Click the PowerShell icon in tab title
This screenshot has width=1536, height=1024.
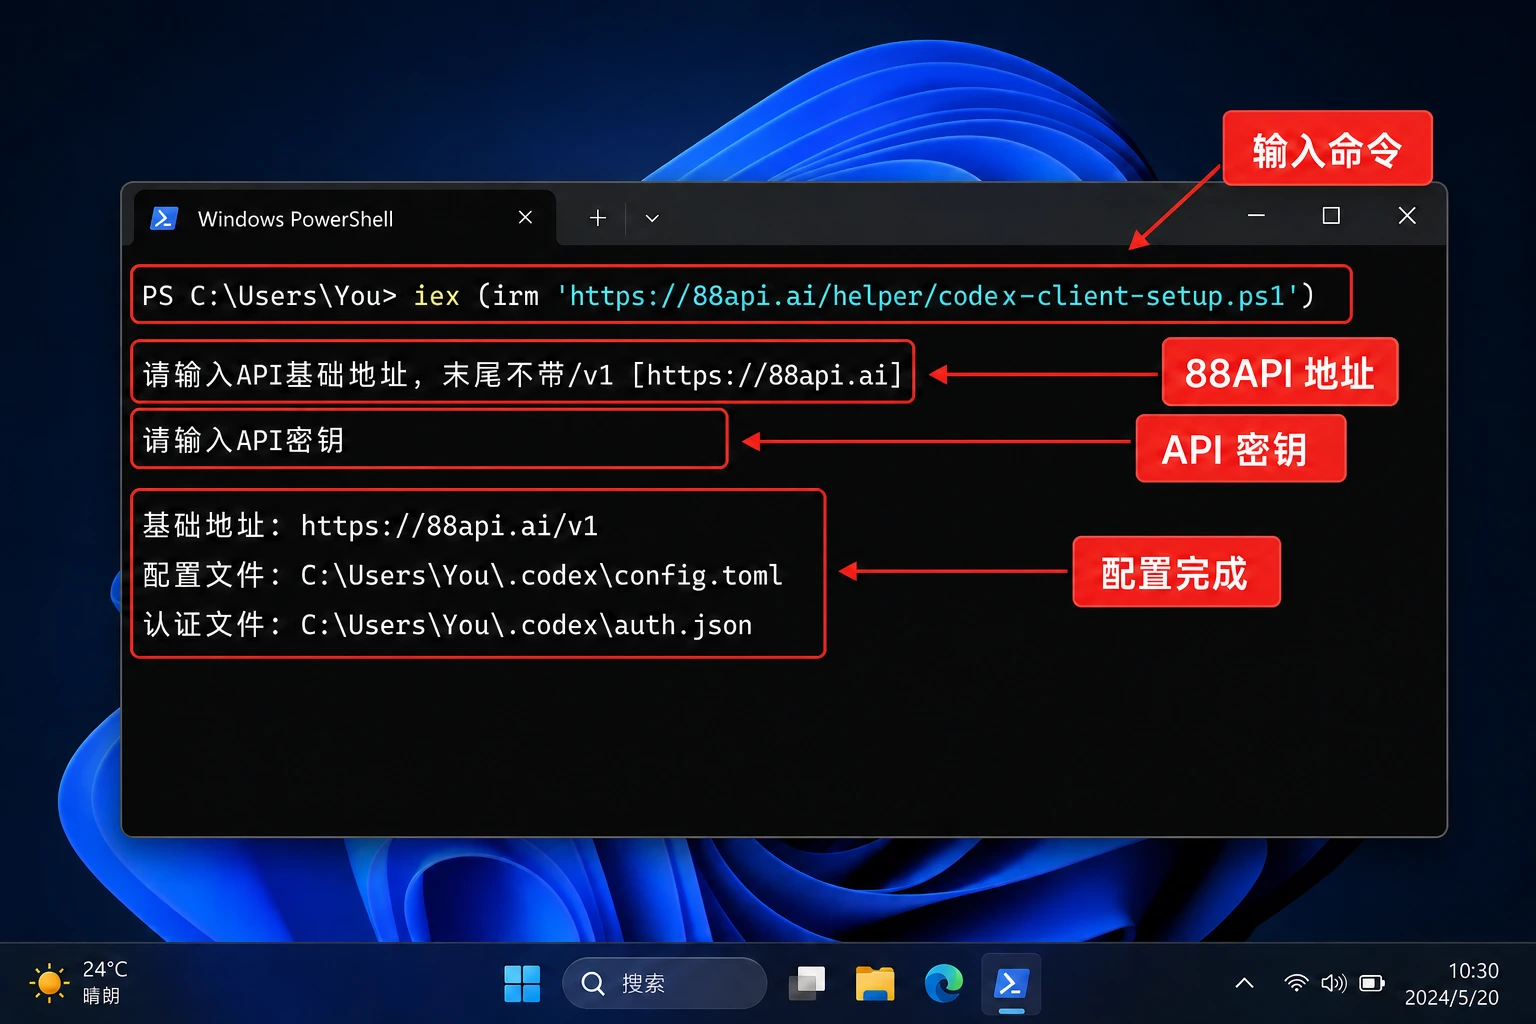point(164,218)
